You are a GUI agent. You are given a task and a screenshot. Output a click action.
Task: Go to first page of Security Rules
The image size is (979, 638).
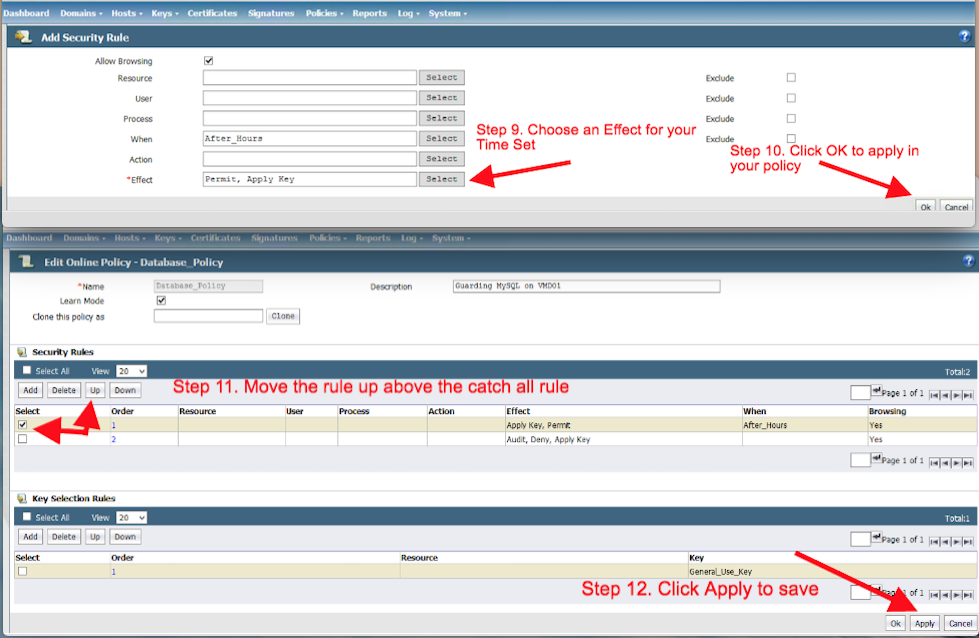(934, 395)
